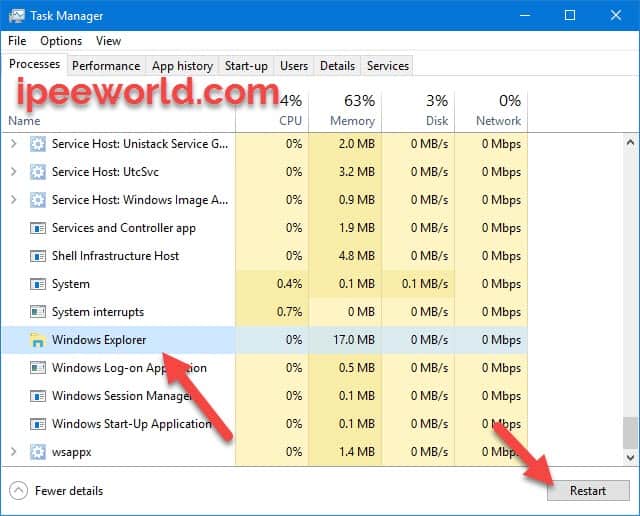Image resolution: width=640 pixels, height=516 pixels.
Task: Select the Windows Log-on Application row name
Action: coord(129,368)
